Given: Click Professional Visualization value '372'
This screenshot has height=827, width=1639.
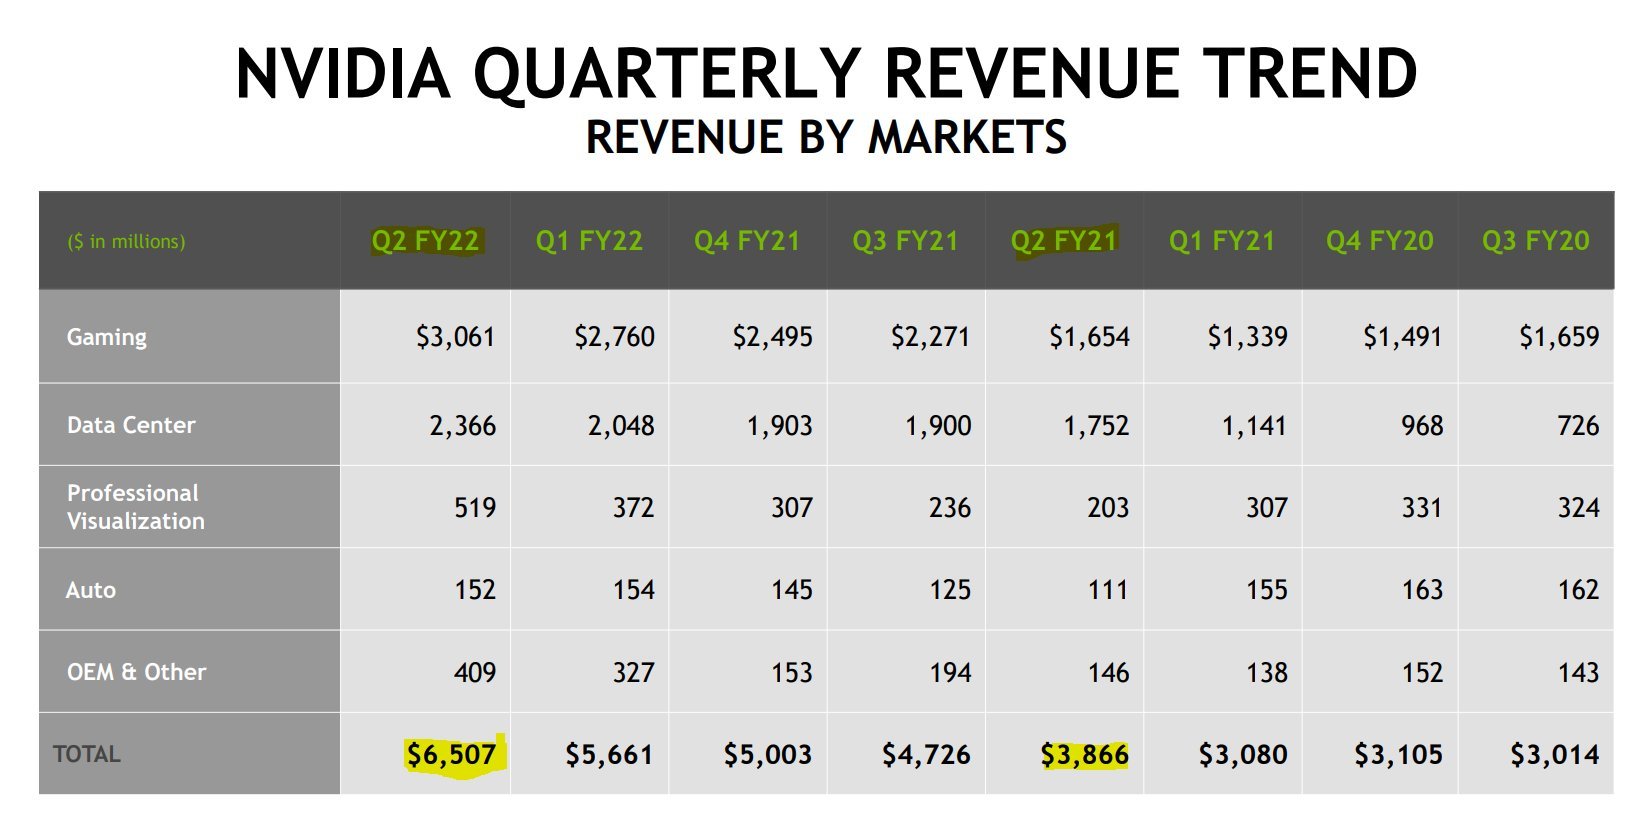Looking at the screenshot, I should (x=633, y=508).
